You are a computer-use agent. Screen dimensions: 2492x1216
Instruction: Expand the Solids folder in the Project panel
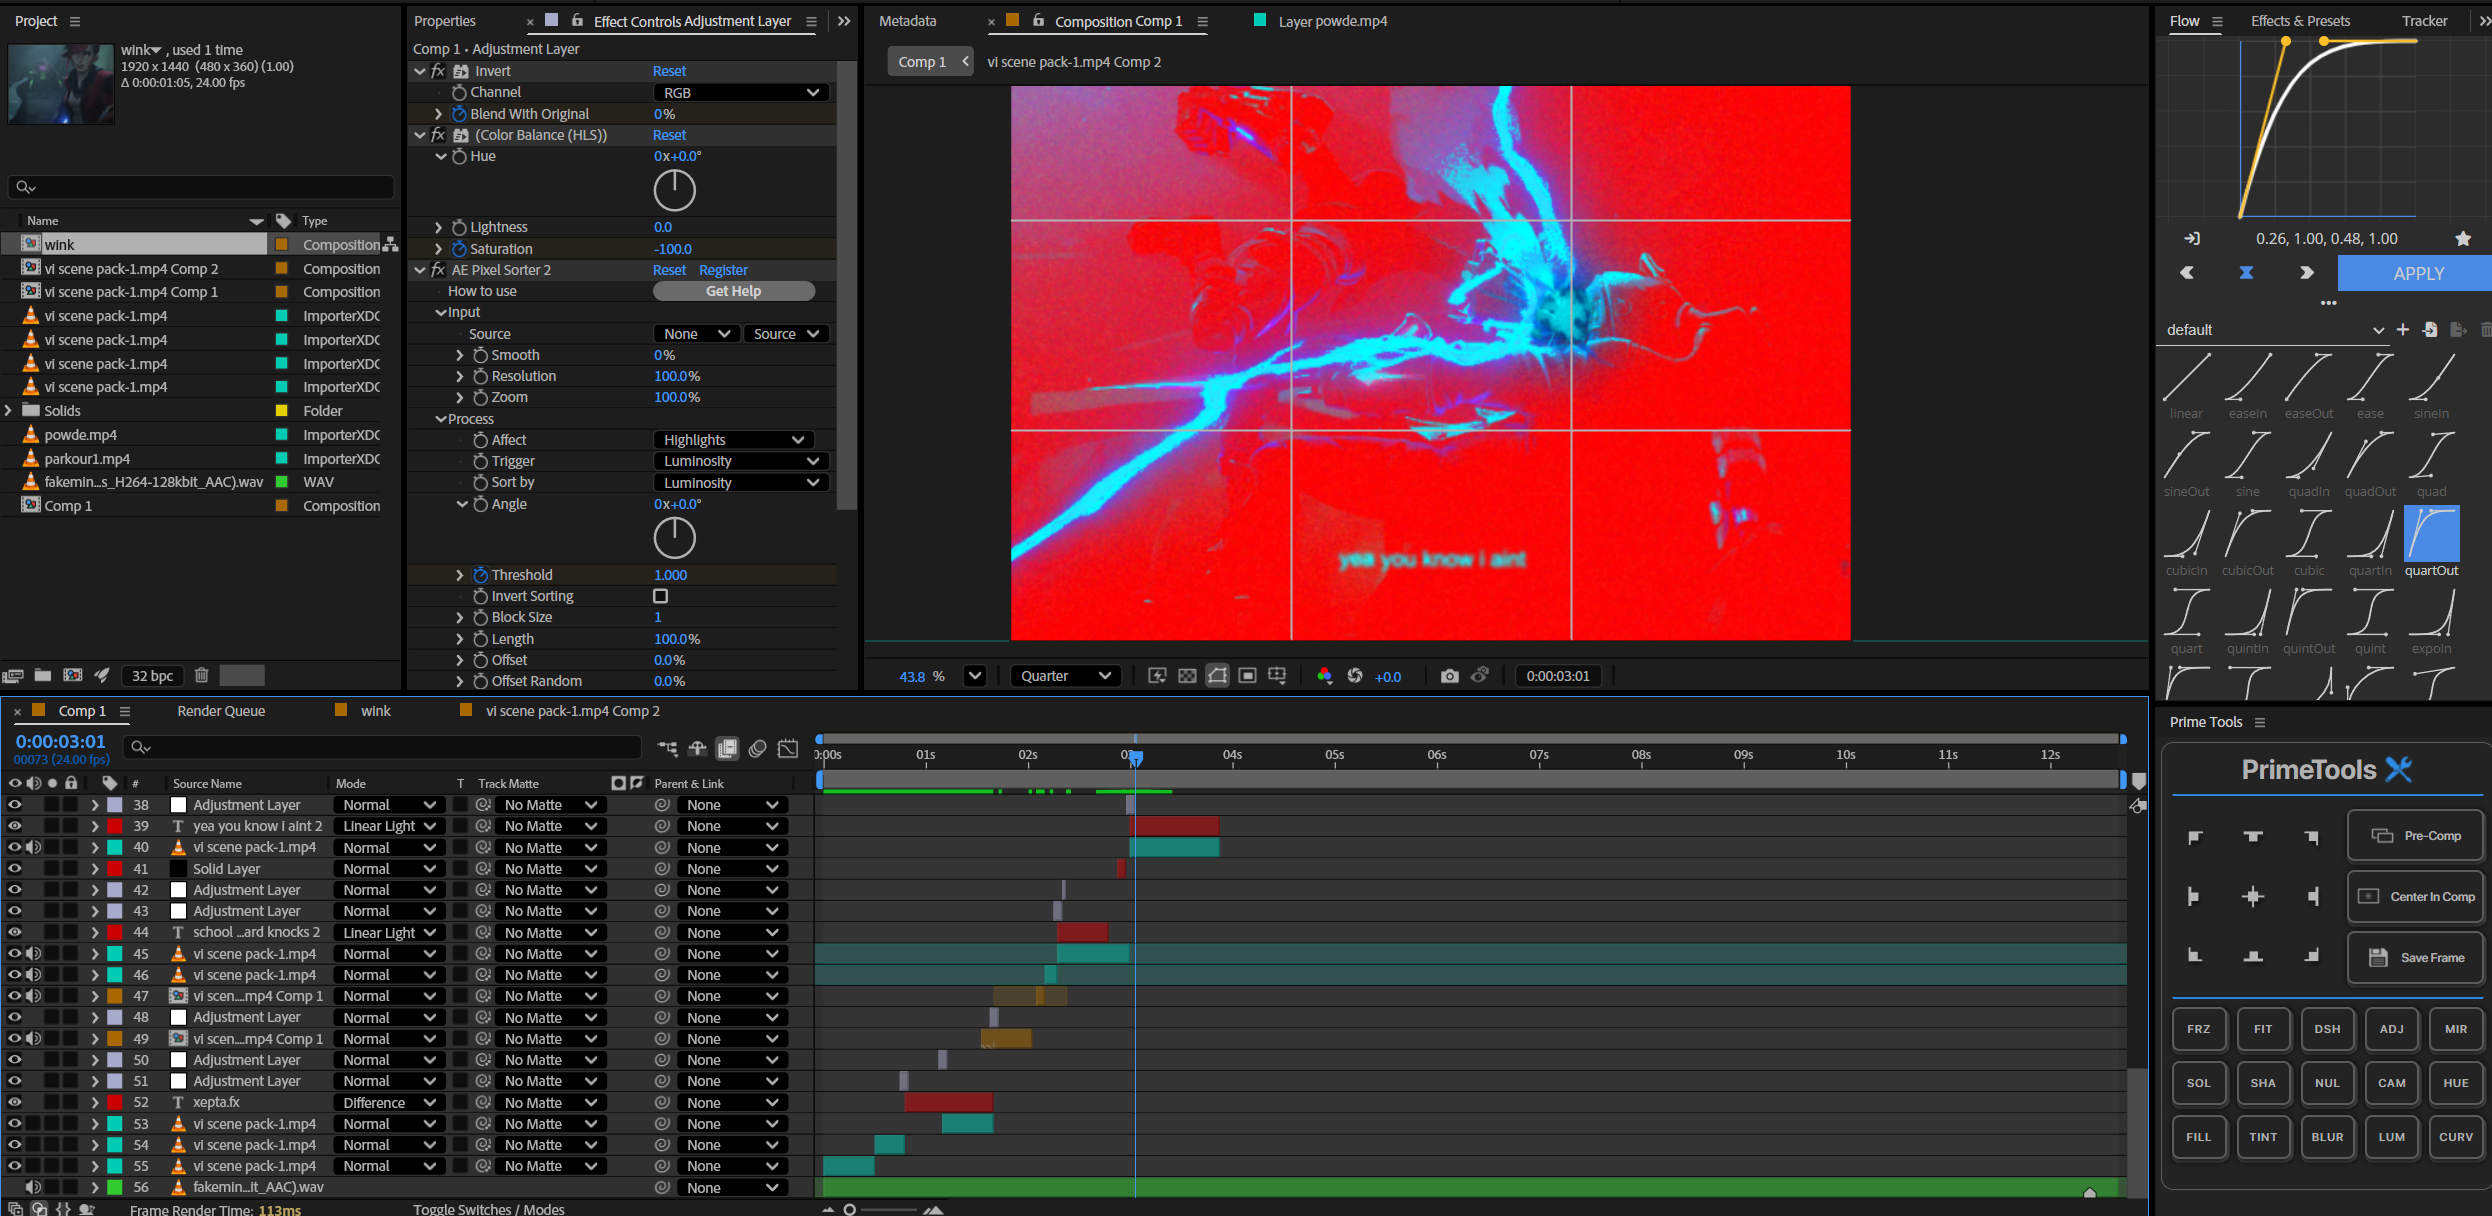click(x=9, y=411)
